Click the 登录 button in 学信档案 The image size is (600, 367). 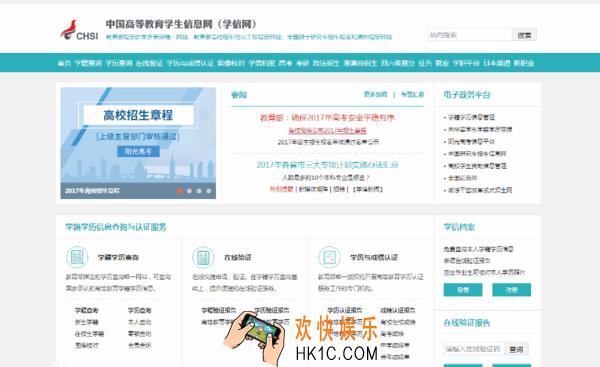click(463, 290)
